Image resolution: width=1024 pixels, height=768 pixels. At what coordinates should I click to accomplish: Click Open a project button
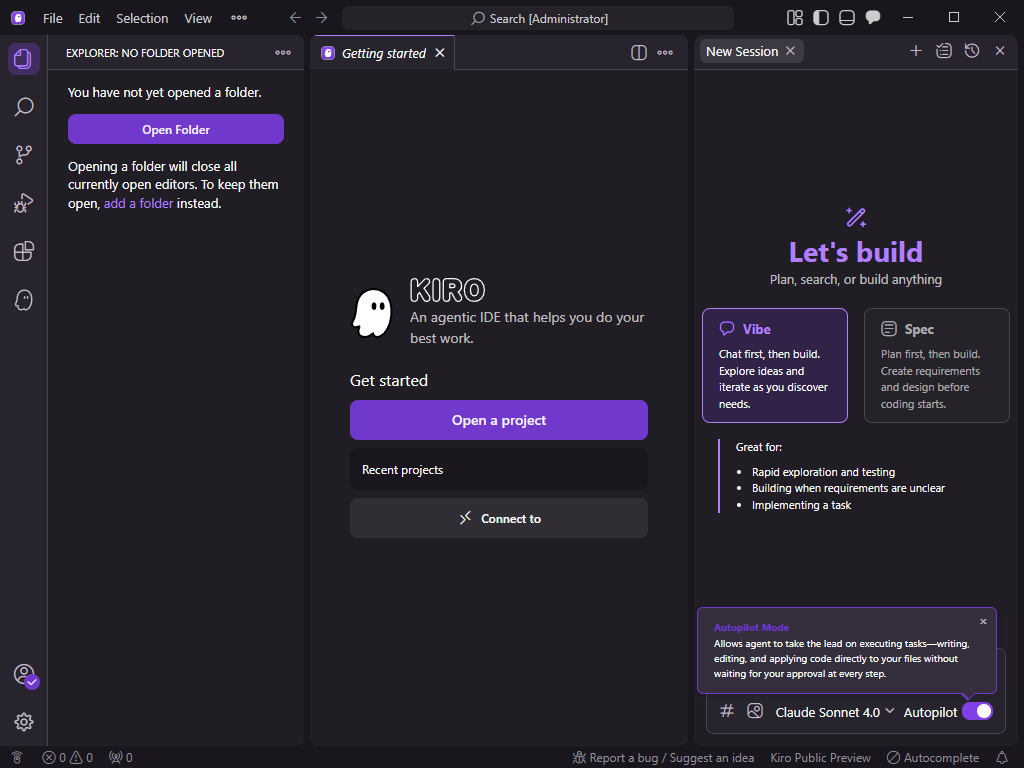click(x=499, y=420)
